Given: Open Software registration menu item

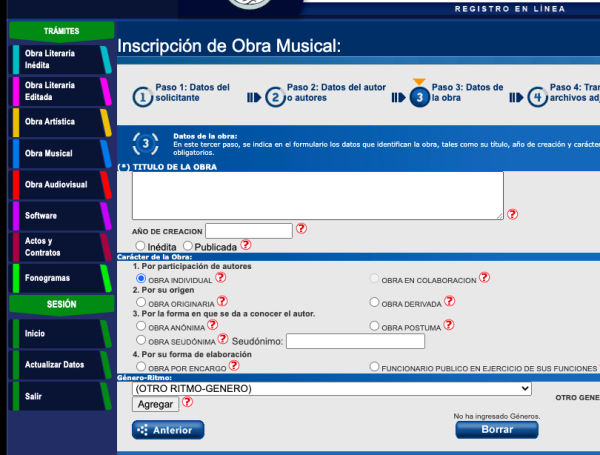Looking at the screenshot, I should coord(61,216).
